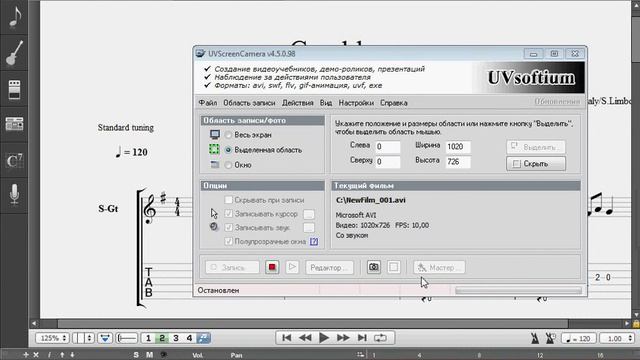Toggle Записывать звук checkbox

[229, 228]
